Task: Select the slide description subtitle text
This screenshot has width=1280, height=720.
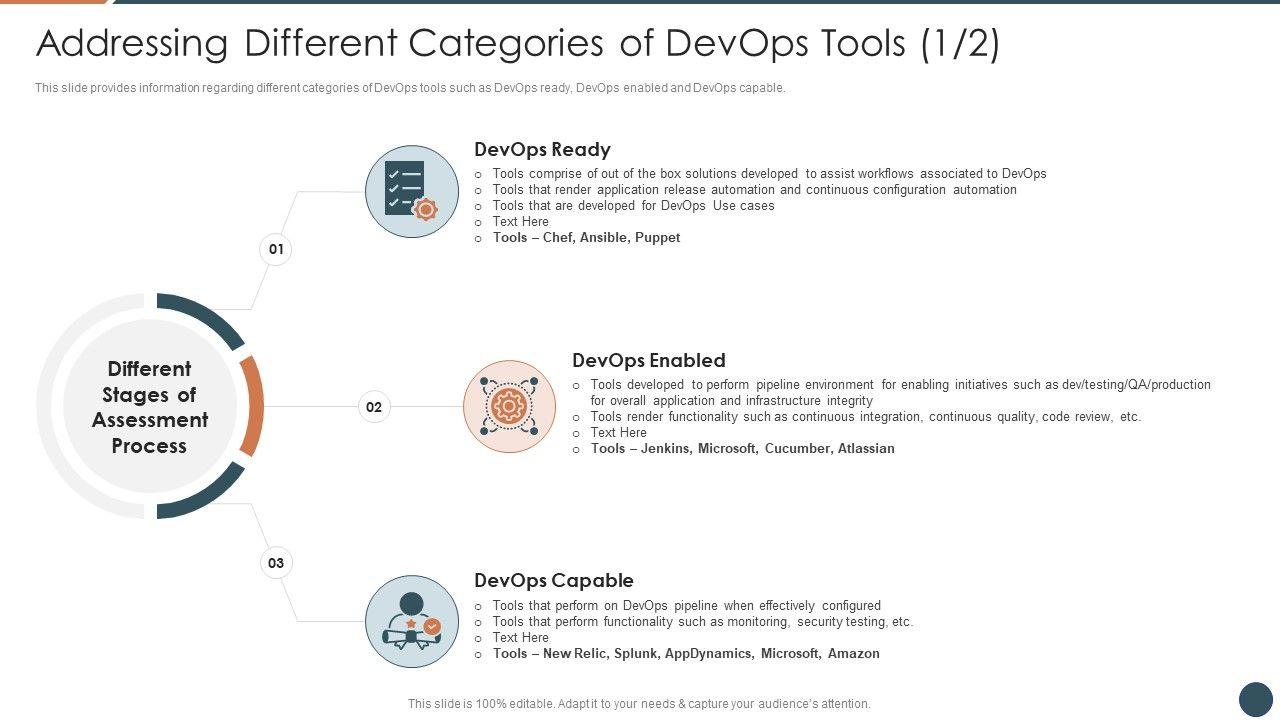Action: [x=410, y=88]
